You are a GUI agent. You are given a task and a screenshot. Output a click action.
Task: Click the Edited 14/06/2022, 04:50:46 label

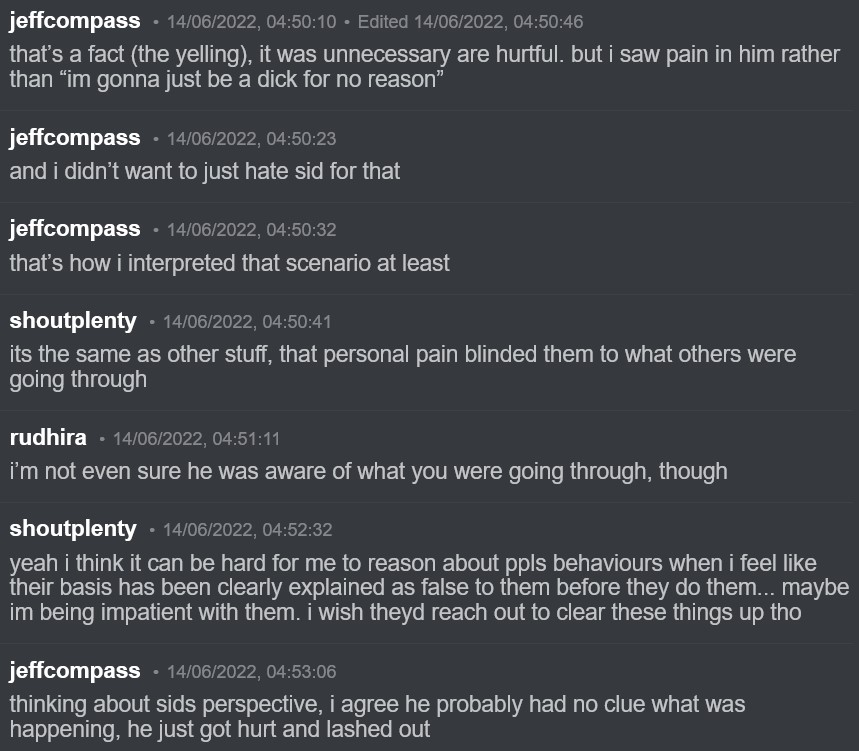(x=470, y=22)
